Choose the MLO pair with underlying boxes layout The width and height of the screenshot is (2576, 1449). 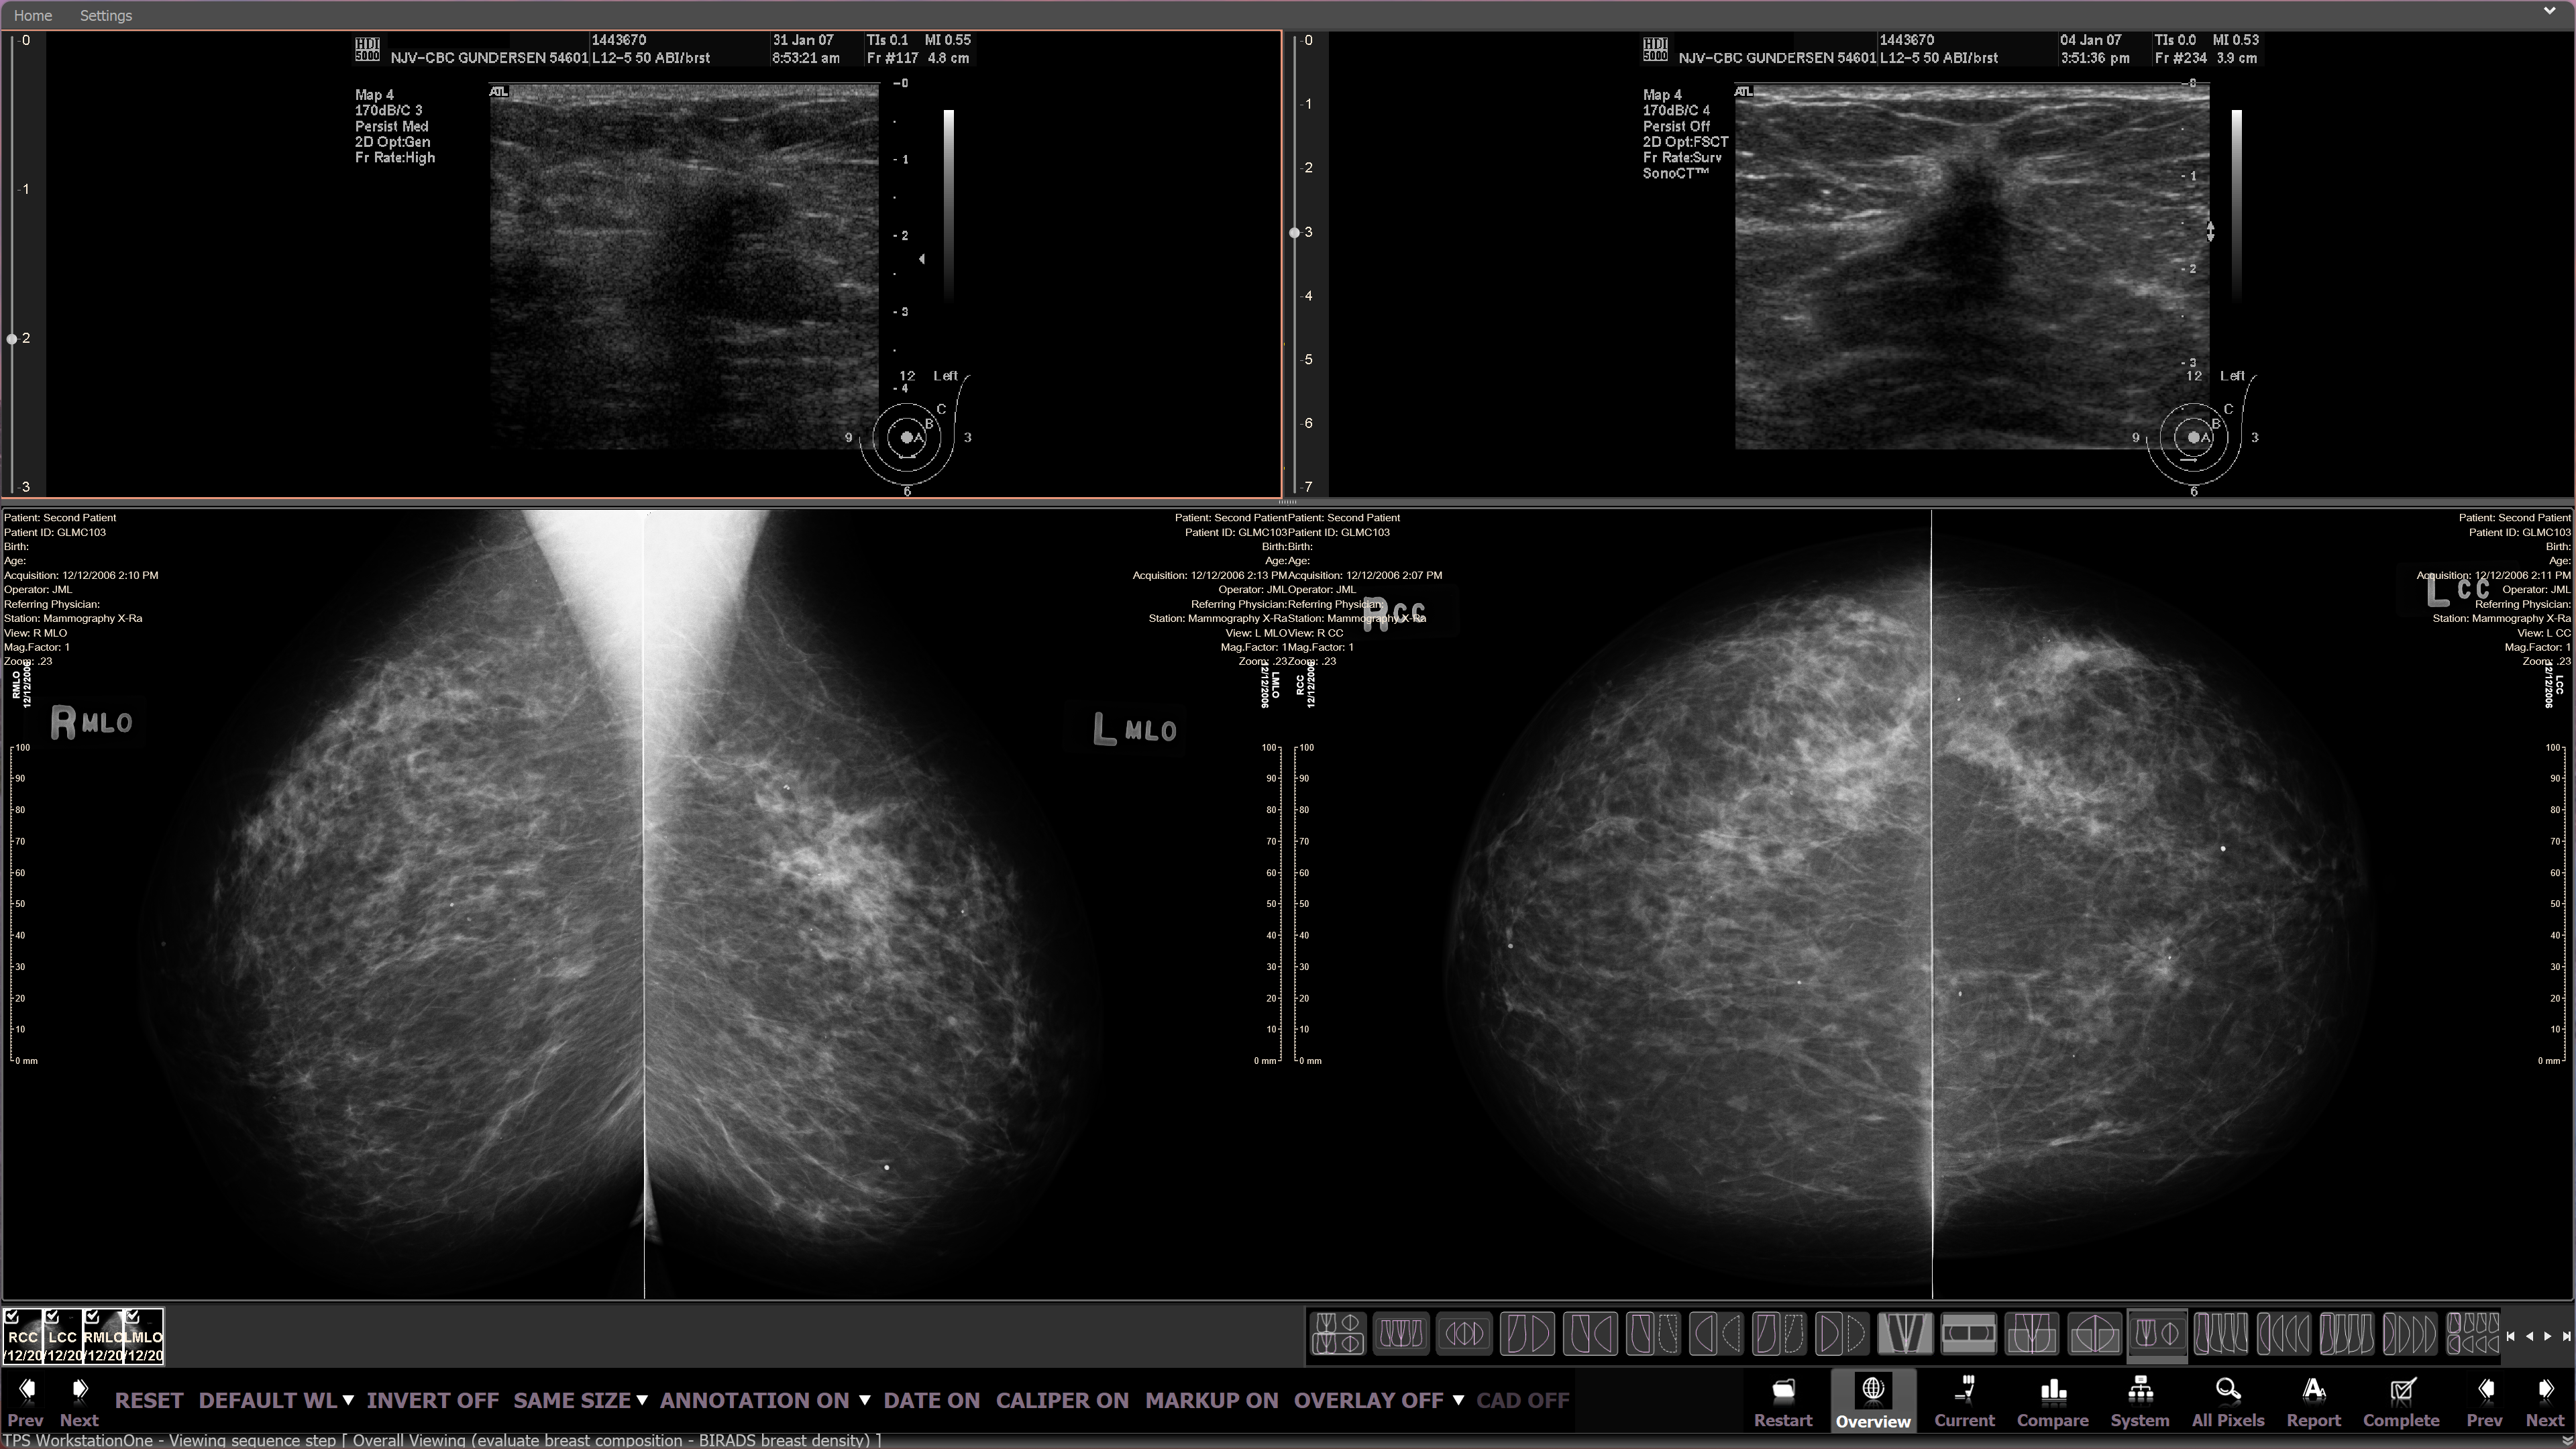(x=2031, y=1333)
